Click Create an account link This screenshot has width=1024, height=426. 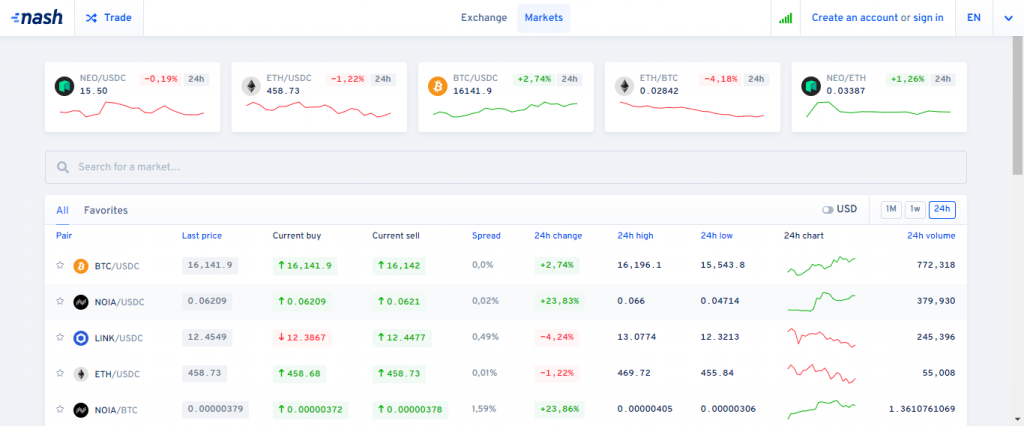tap(854, 18)
